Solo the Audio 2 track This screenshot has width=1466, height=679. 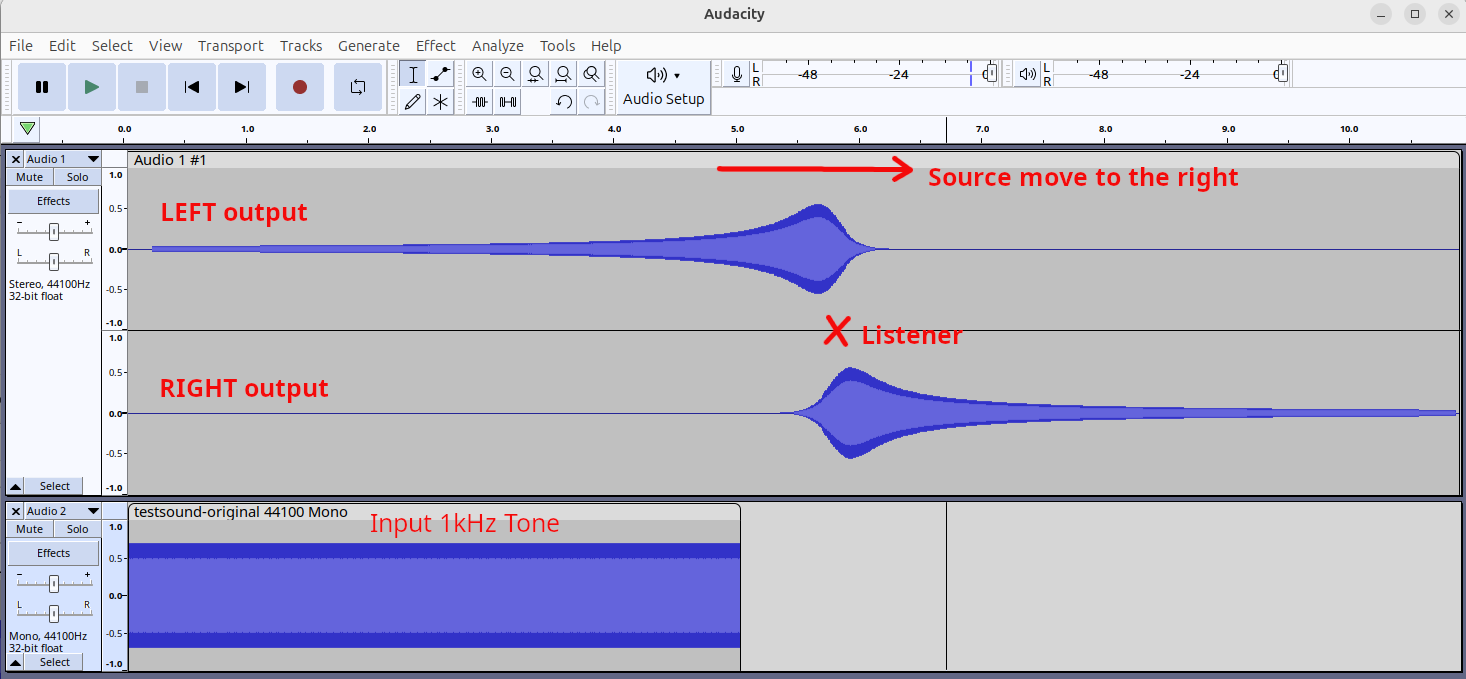(x=77, y=529)
